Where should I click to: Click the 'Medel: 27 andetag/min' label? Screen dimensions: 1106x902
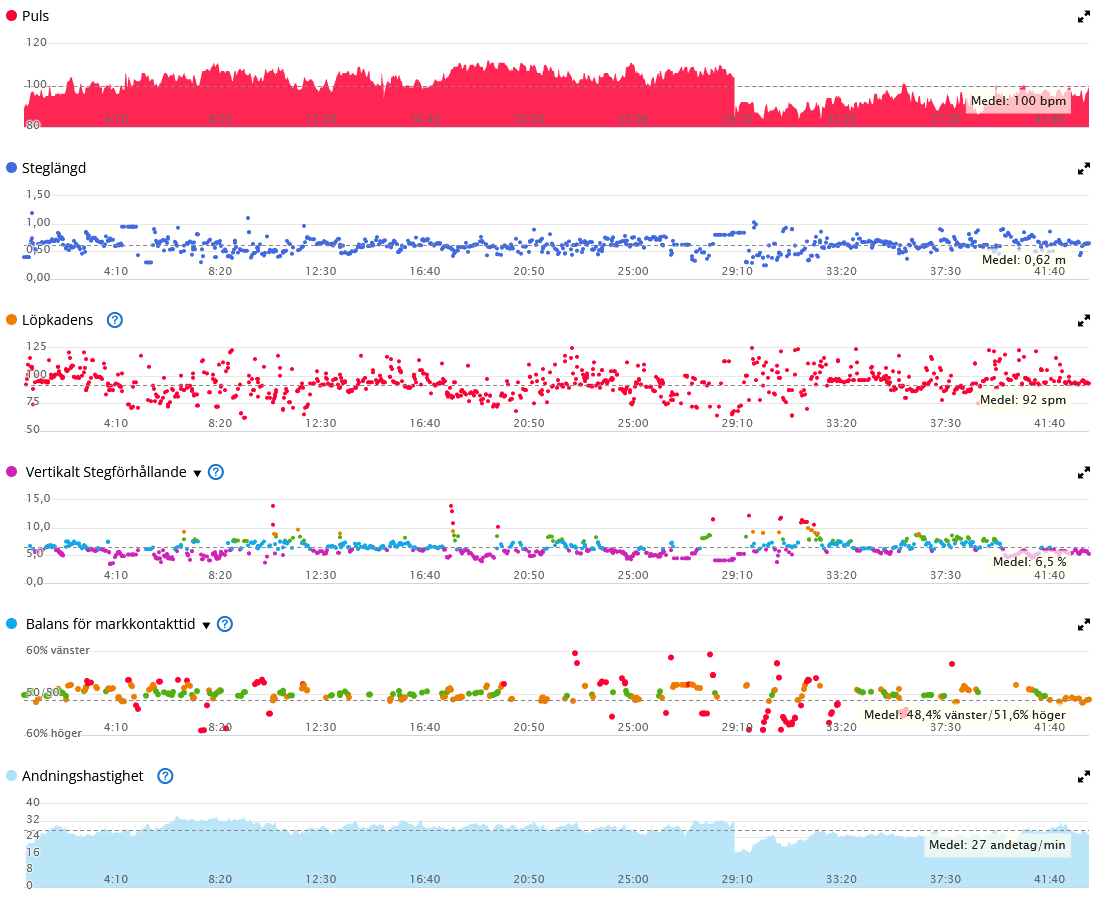pos(997,845)
